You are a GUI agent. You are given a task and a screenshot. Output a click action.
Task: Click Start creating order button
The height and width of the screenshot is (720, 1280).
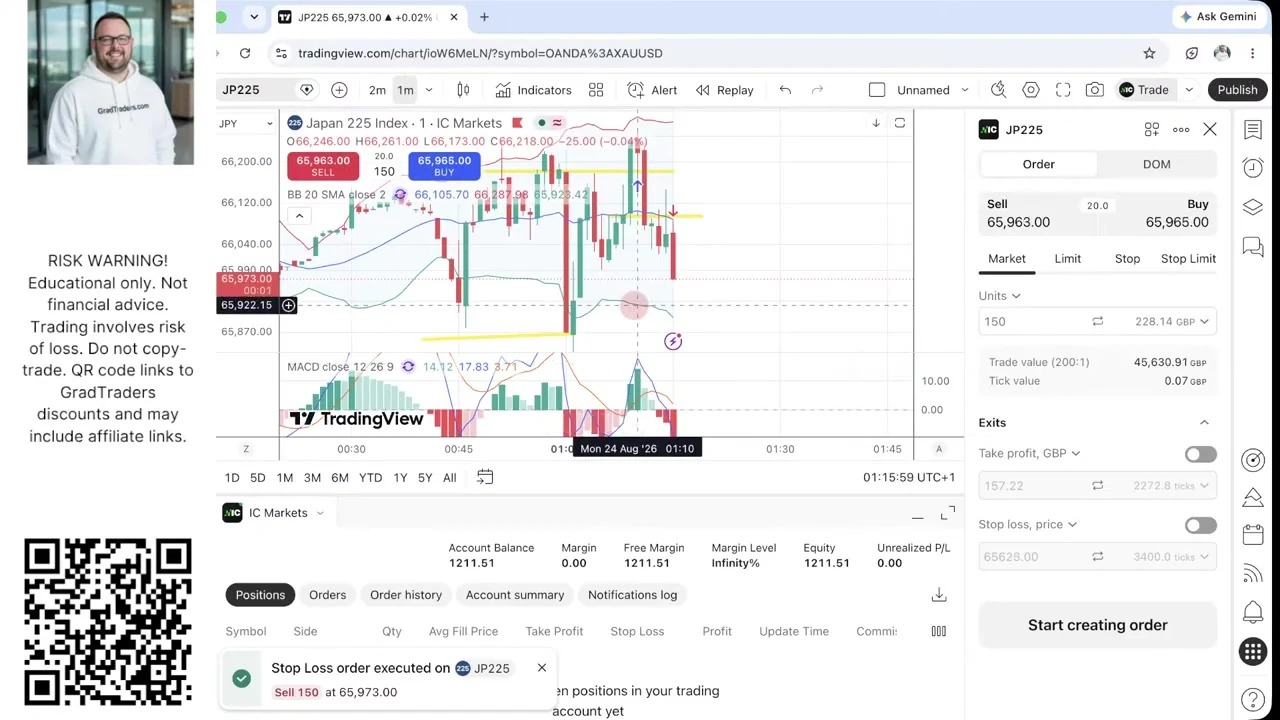(1098, 625)
